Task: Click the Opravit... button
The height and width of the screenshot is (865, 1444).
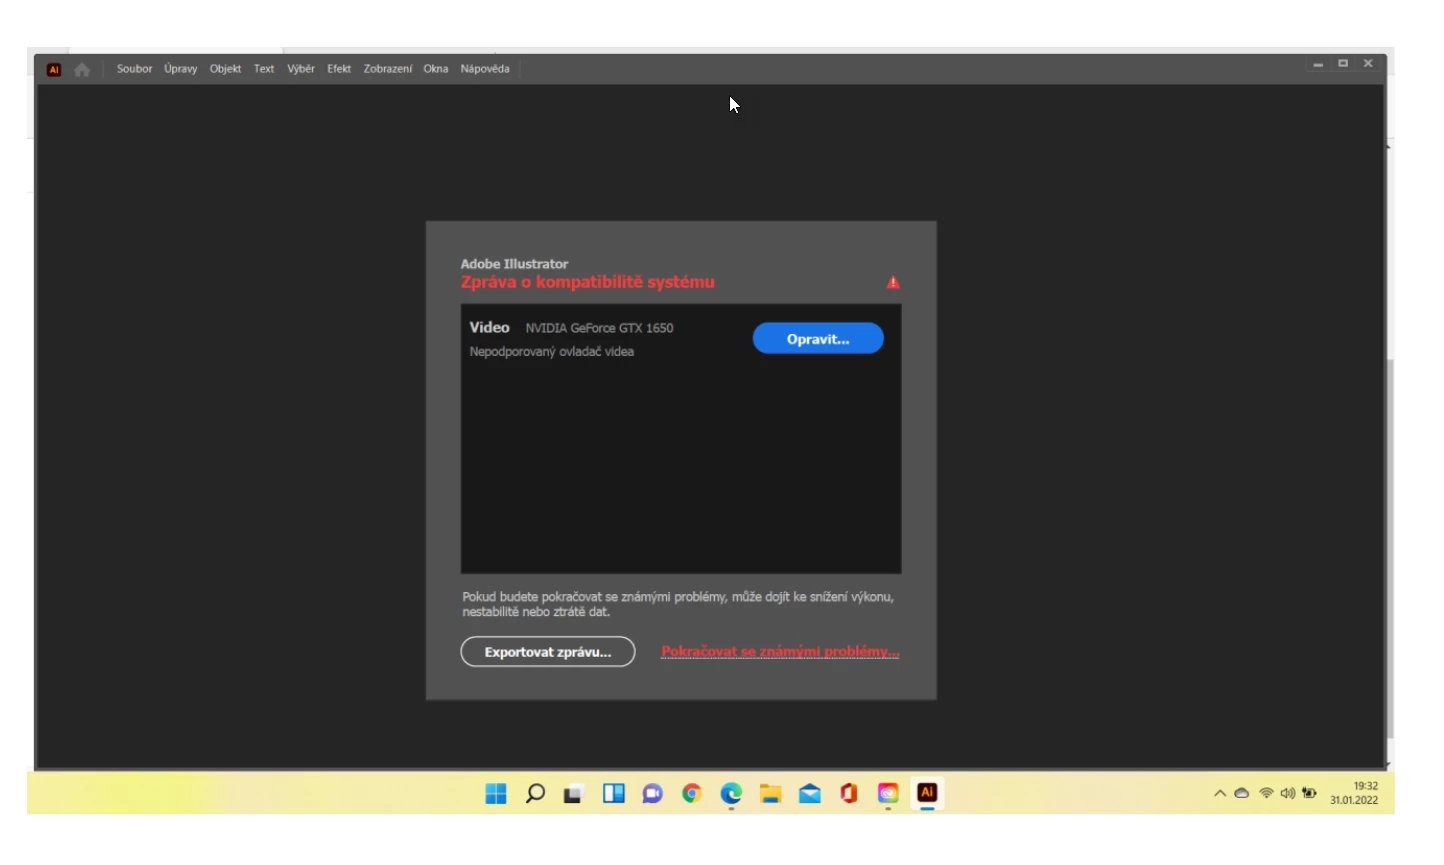Action: (x=818, y=339)
